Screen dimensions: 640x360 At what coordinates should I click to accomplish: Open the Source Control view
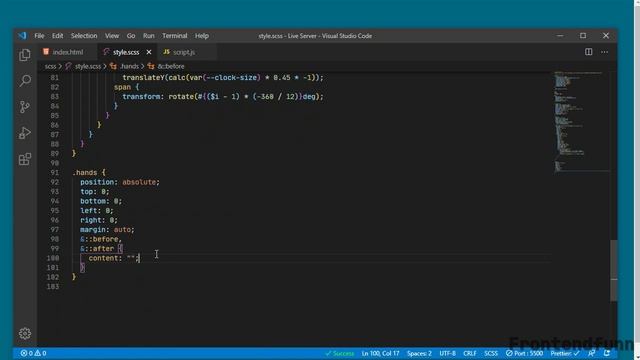(x=25, y=107)
